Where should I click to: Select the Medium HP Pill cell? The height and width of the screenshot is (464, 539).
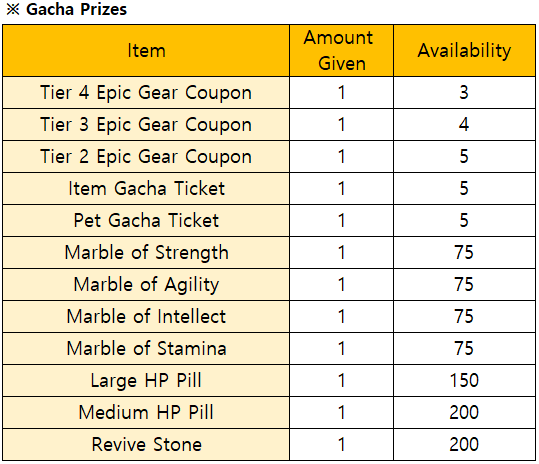tap(146, 412)
